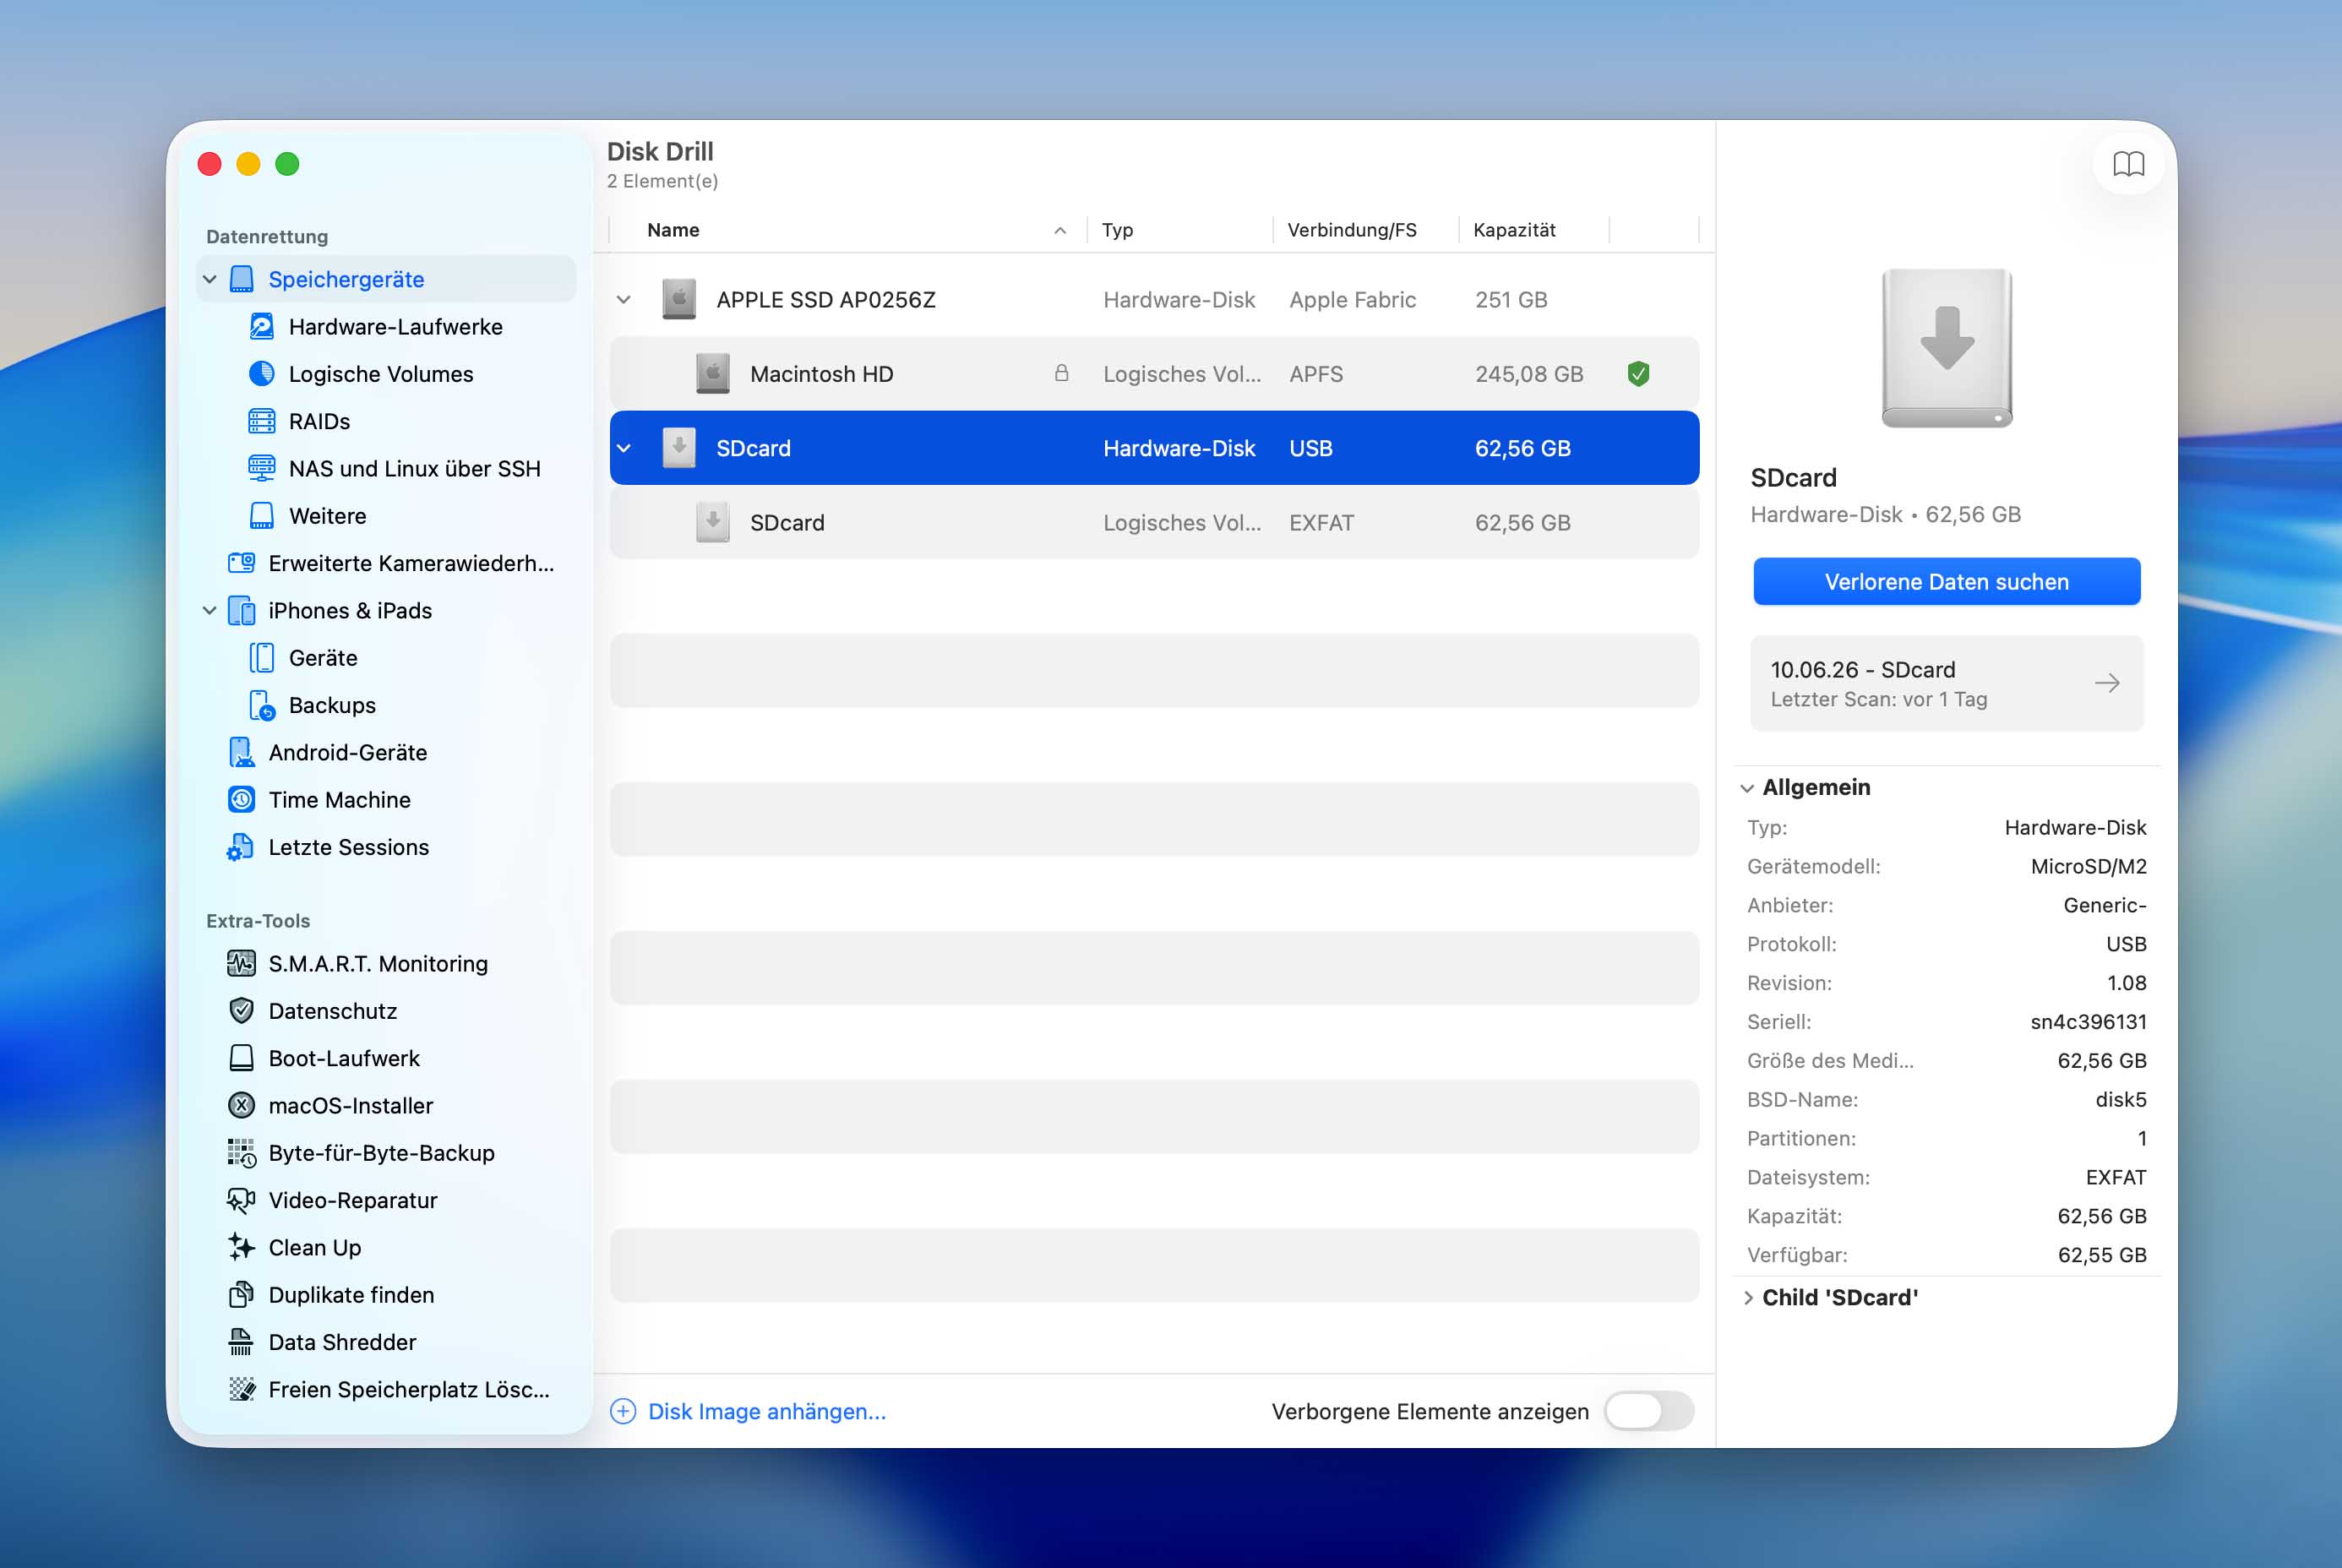Select the Macintosh HD volume row
The image size is (2342, 1568).
[x=1154, y=374]
